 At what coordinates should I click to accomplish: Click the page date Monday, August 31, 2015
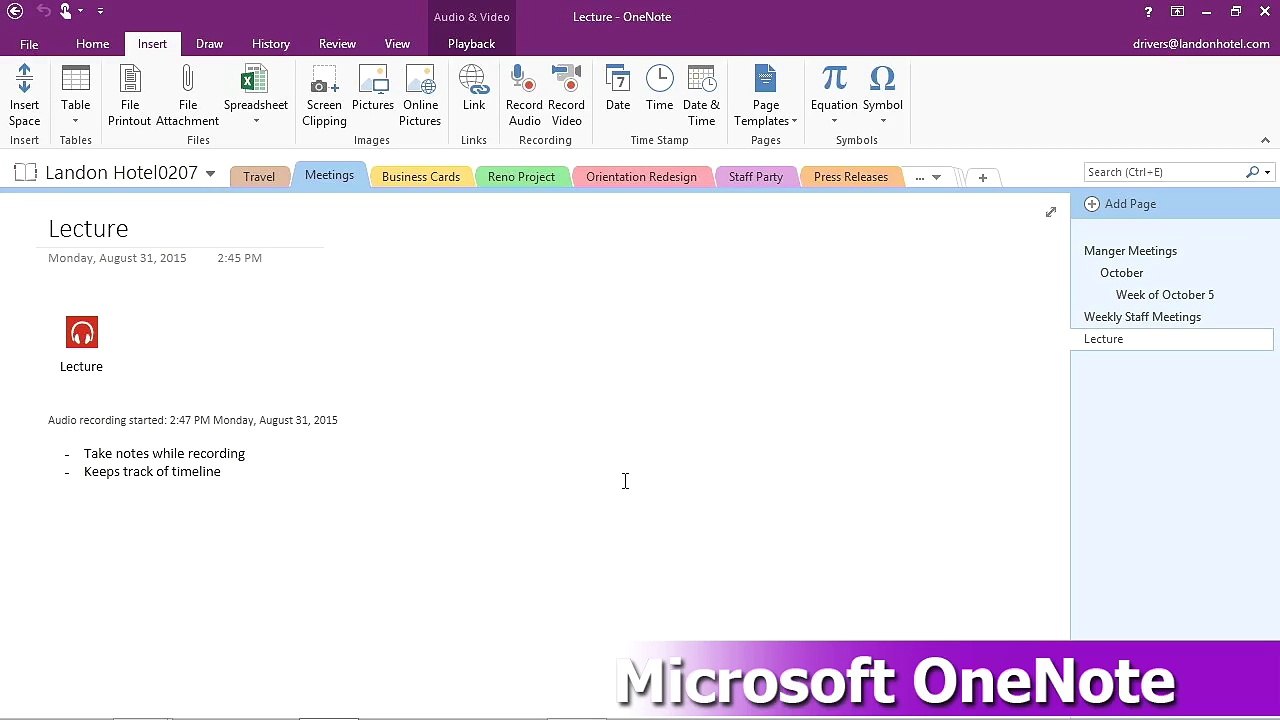tap(117, 258)
